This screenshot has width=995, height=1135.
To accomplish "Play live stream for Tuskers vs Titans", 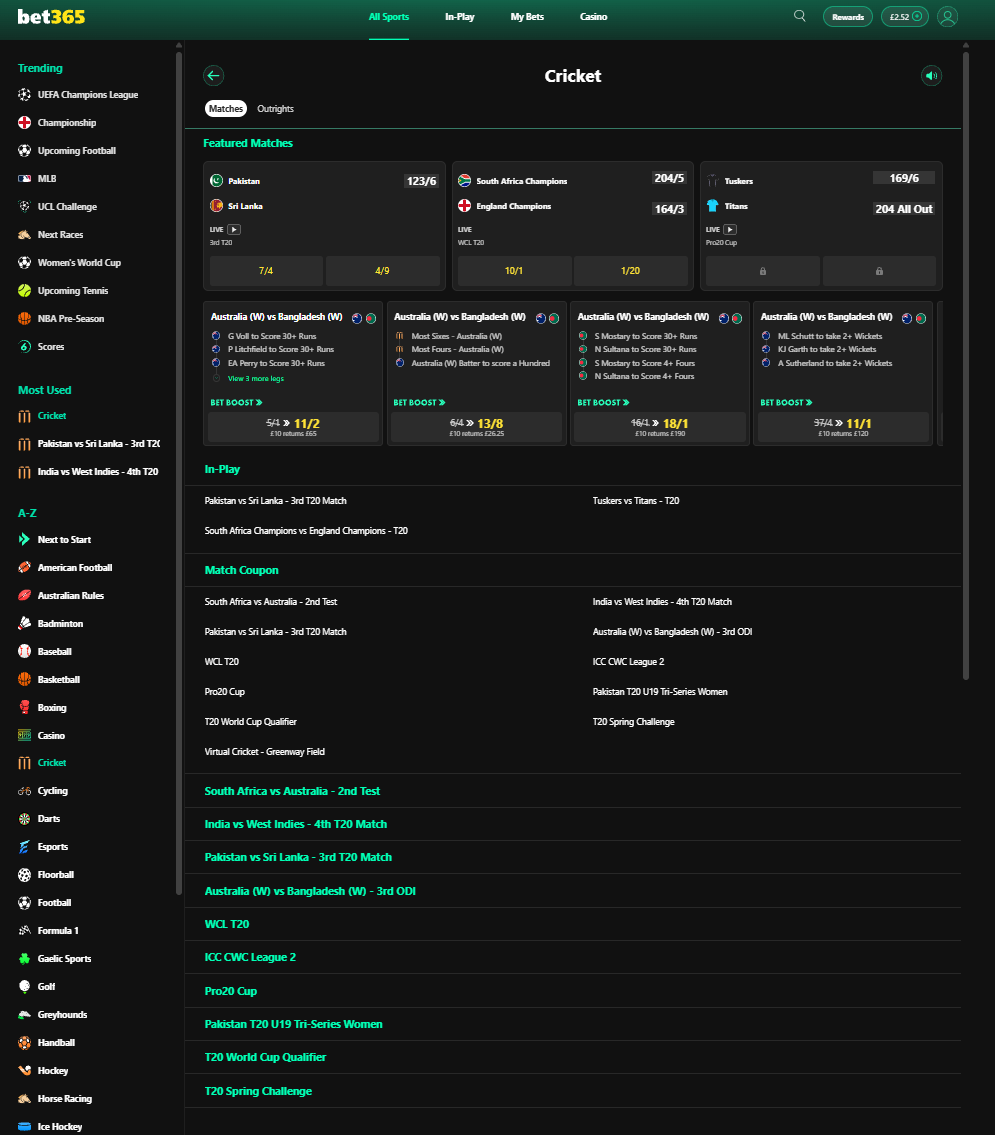I will pos(730,229).
